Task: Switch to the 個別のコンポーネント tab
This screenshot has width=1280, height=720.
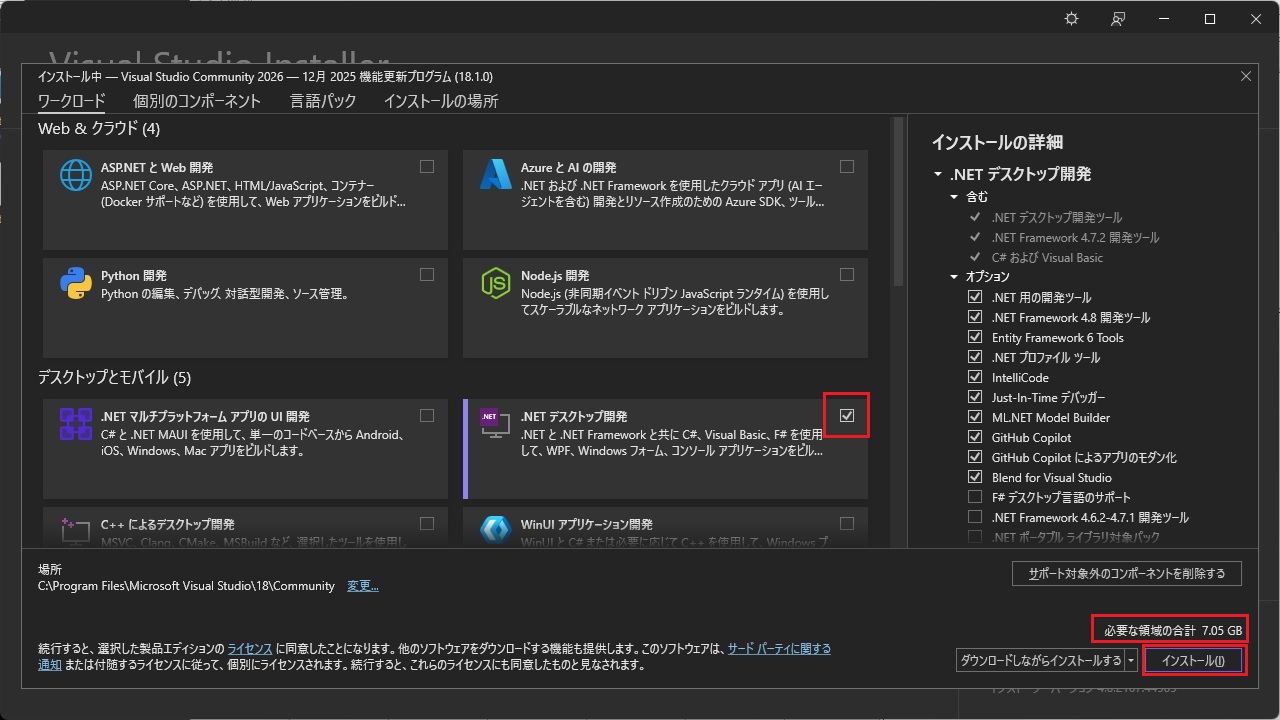Action: 197,101
